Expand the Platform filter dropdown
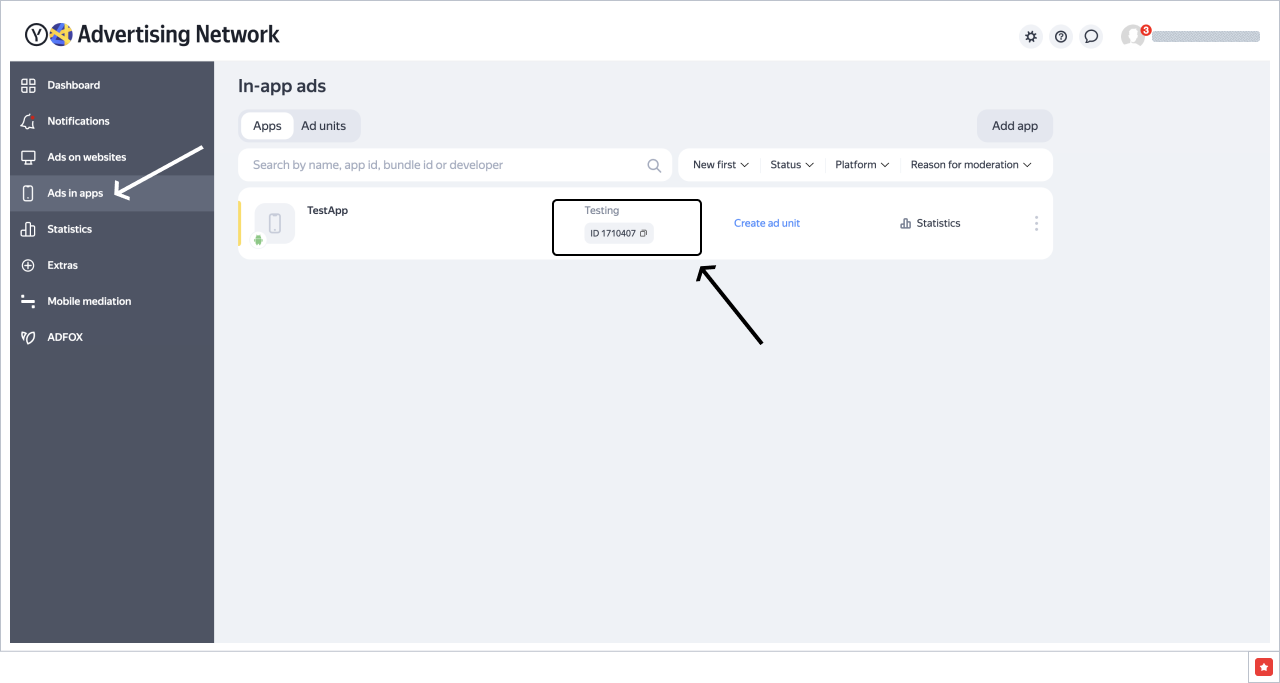The image size is (1280, 683). (x=862, y=165)
